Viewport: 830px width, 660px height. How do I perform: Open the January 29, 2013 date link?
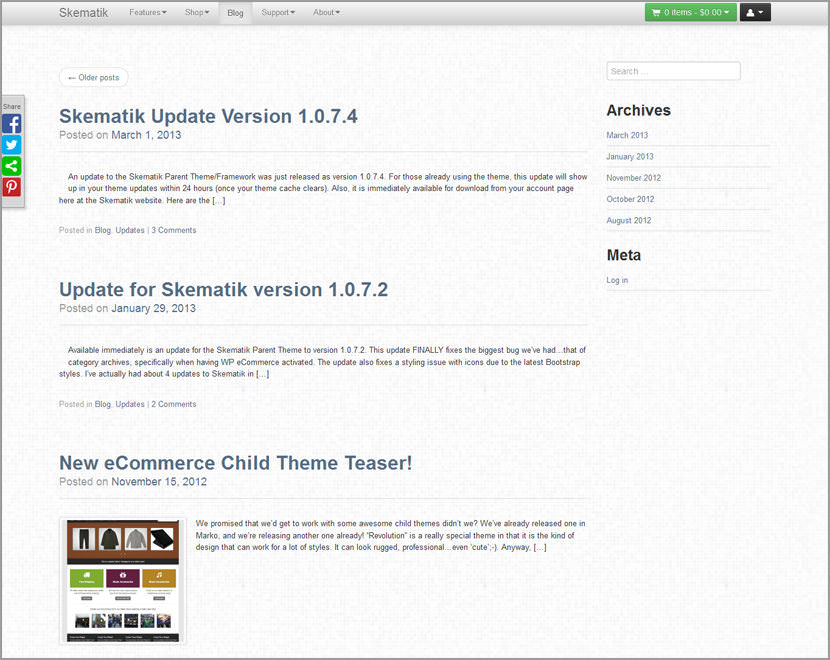pyautogui.click(x=154, y=308)
